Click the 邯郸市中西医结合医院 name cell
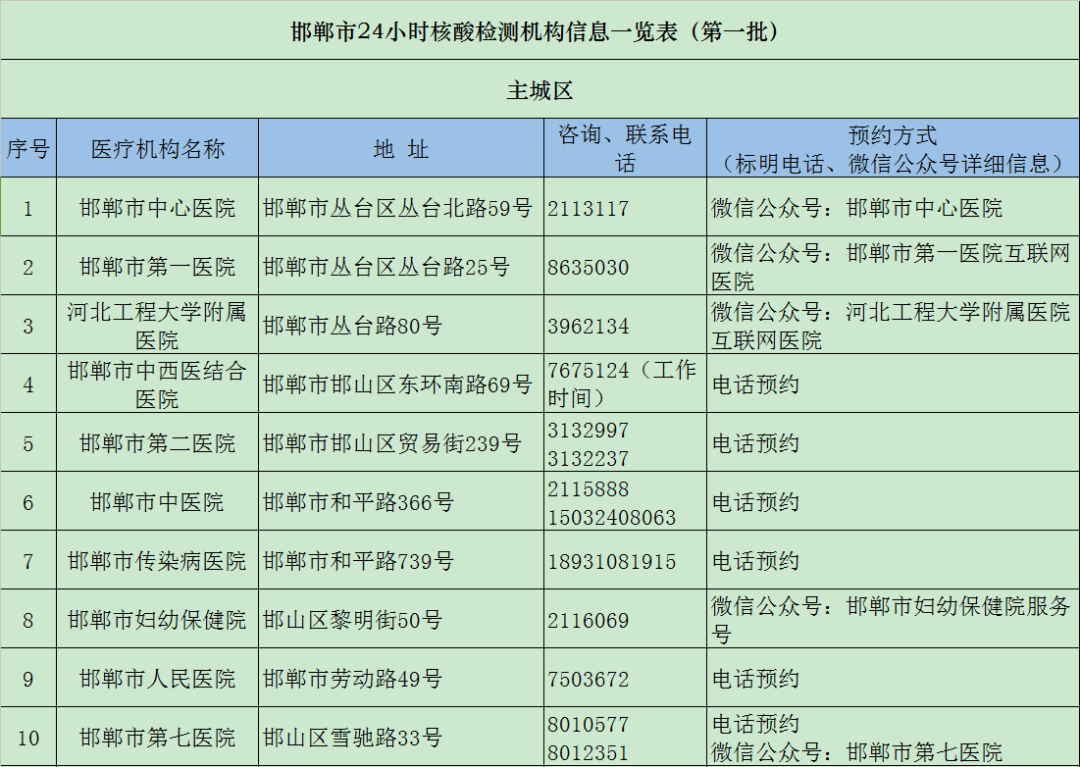This screenshot has height=767, width=1080. tap(158, 384)
